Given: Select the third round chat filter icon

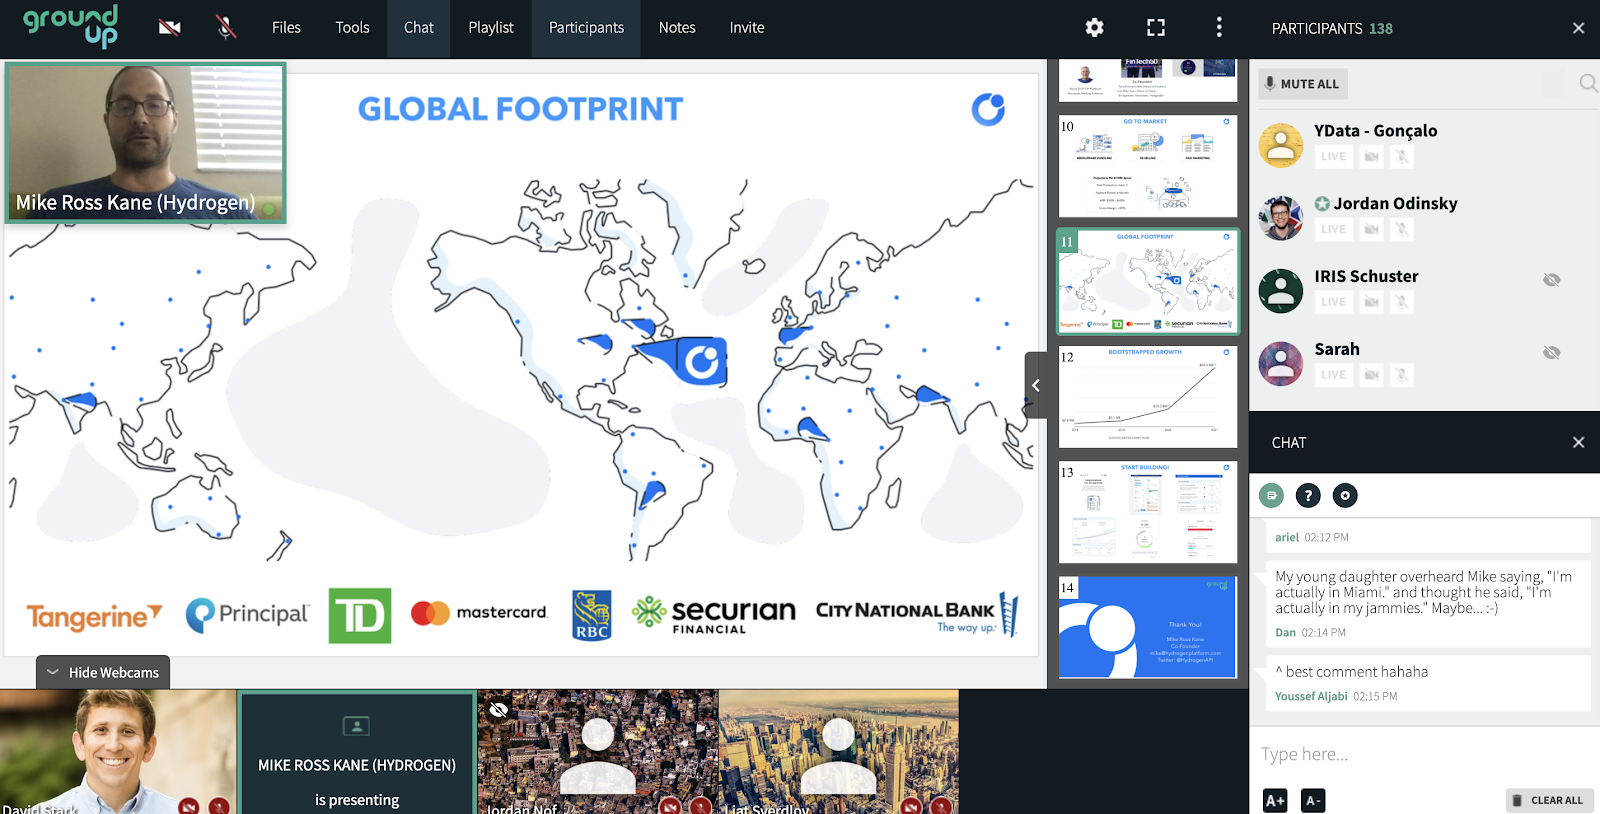Looking at the screenshot, I should coord(1345,495).
